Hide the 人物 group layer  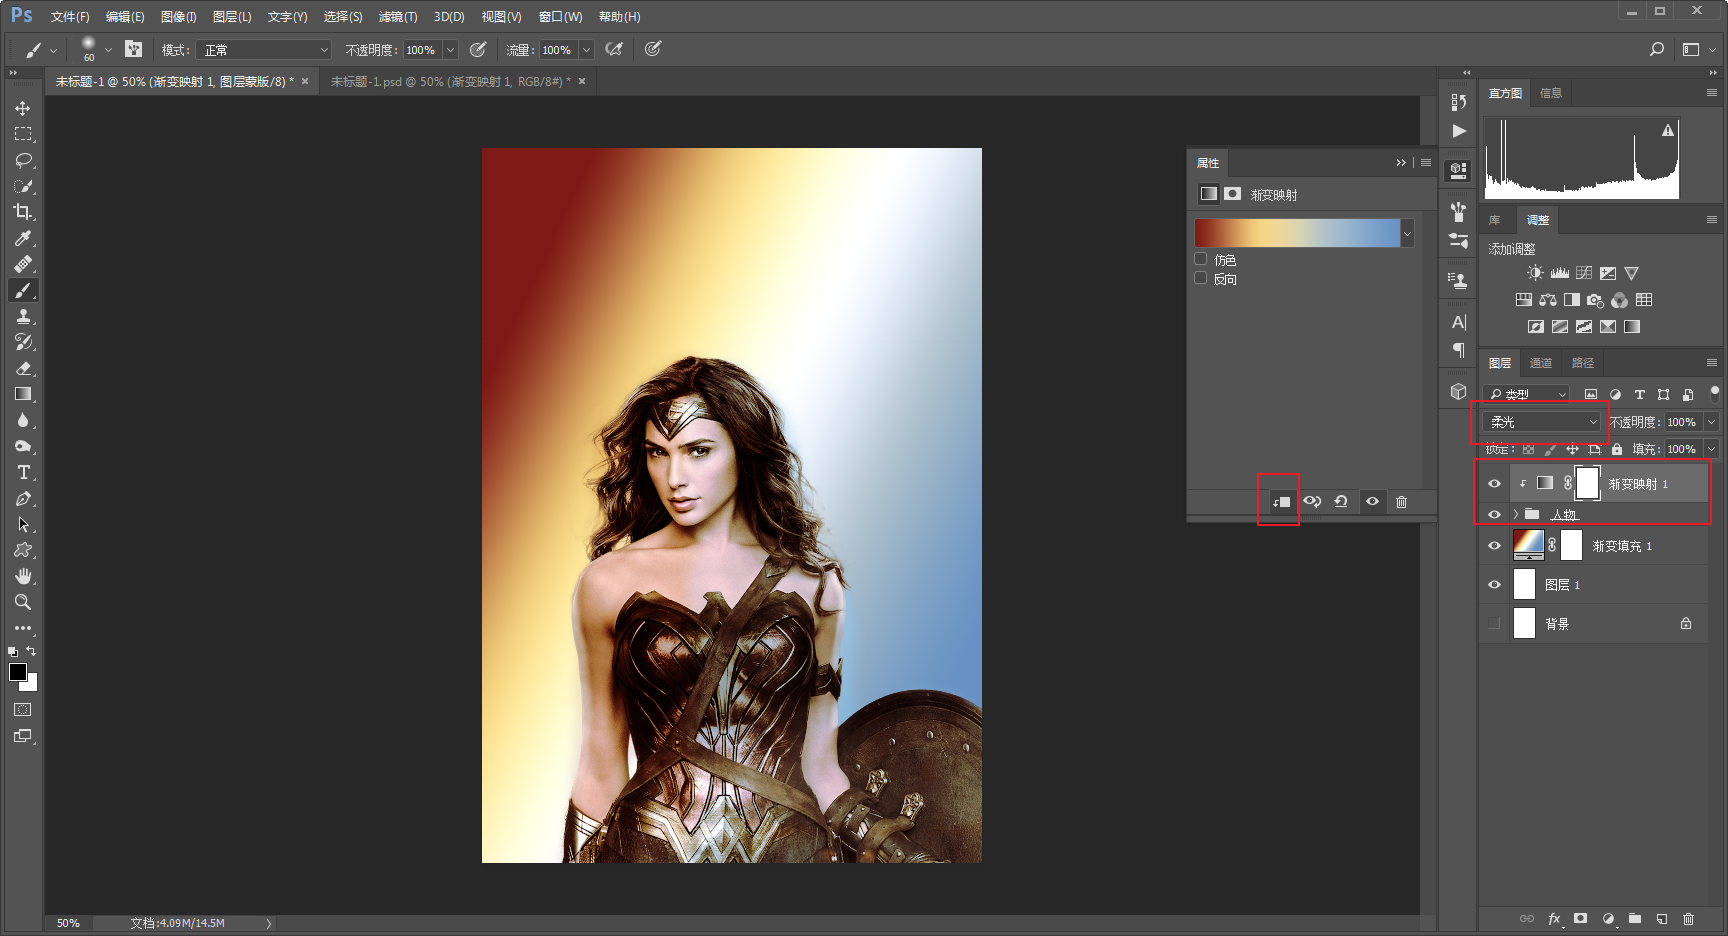[x=1494, y=514]
